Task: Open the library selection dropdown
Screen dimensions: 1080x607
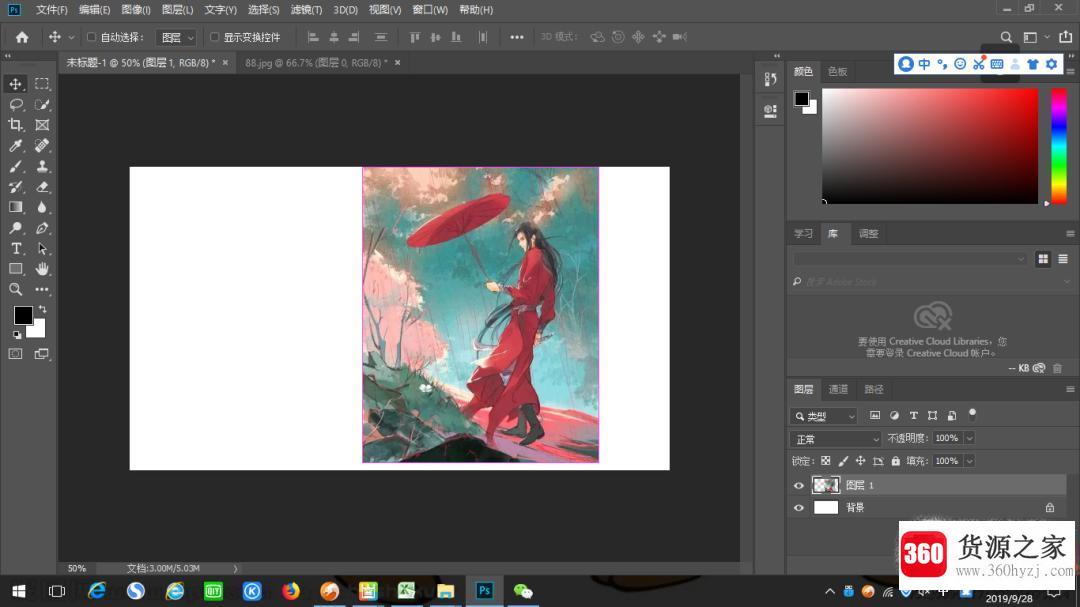Action: (x=909, y=259)
